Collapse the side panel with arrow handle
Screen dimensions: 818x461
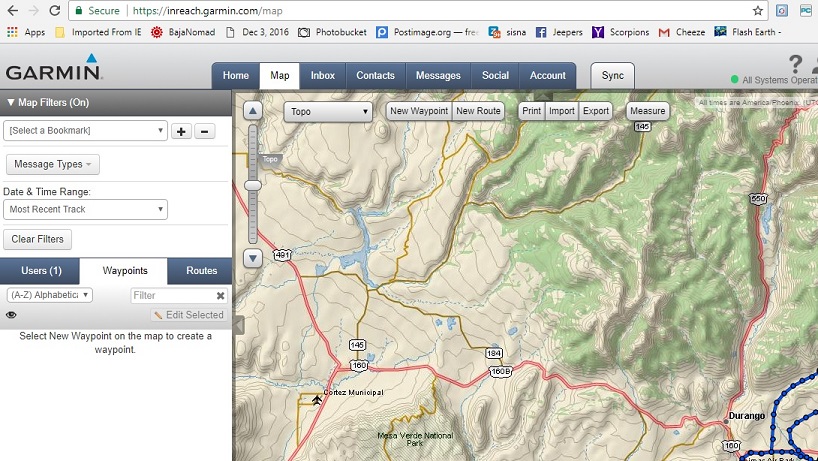coord(238,324)
